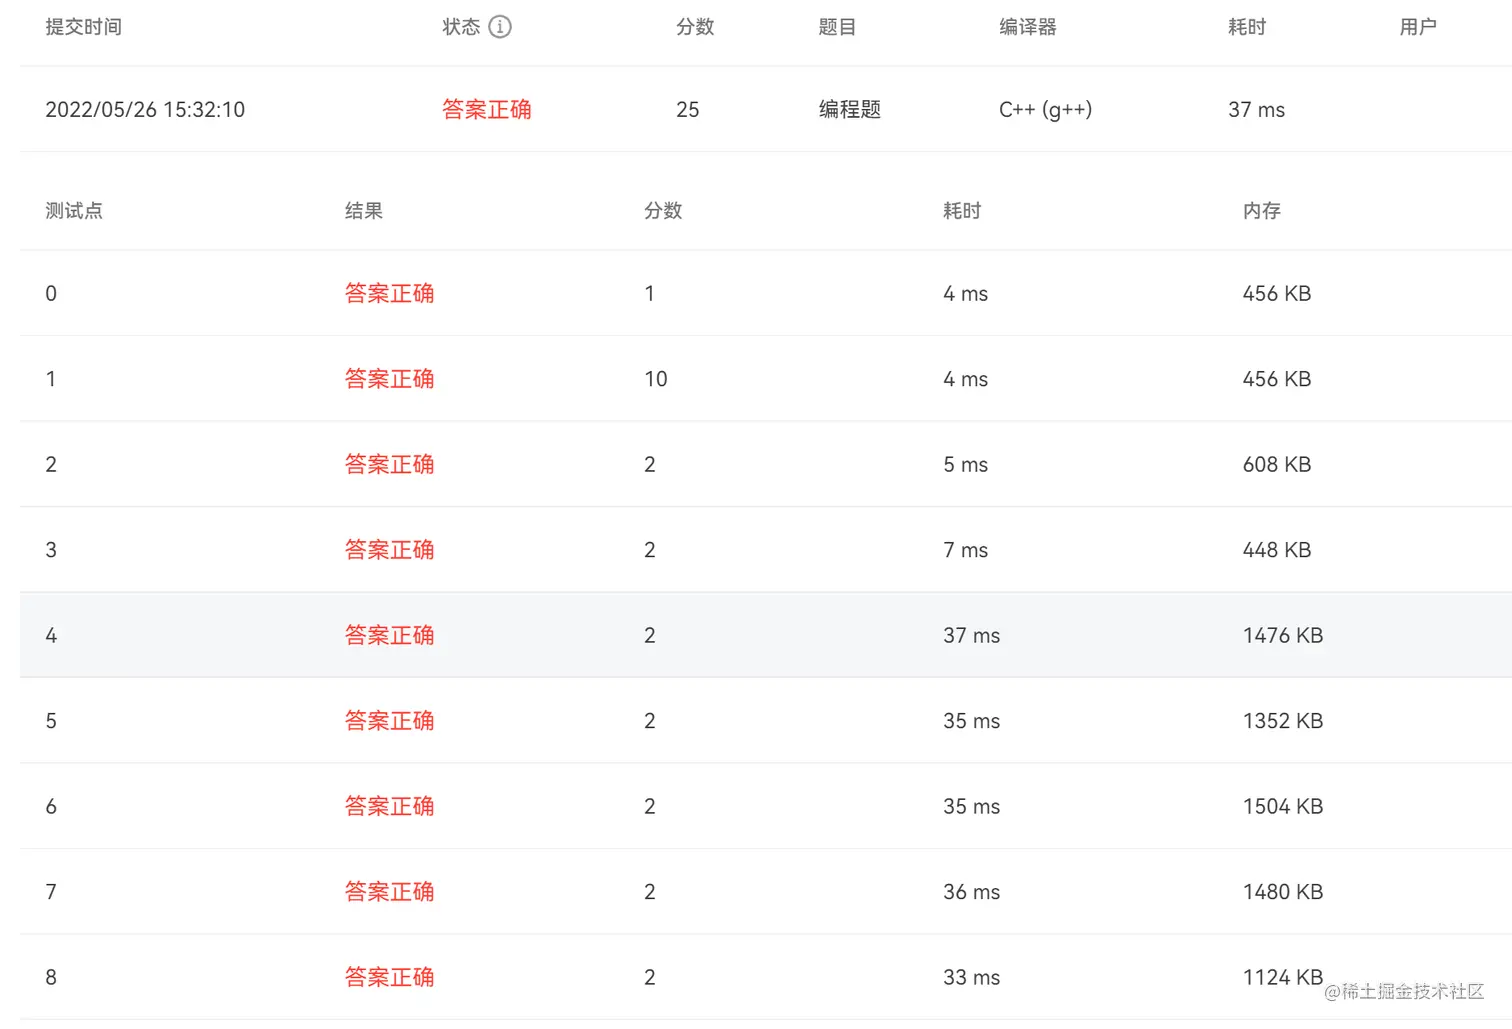Click the 1476 KB memory value
This screenshot has height=1029, width=1512.
[x=1282, y=635]
